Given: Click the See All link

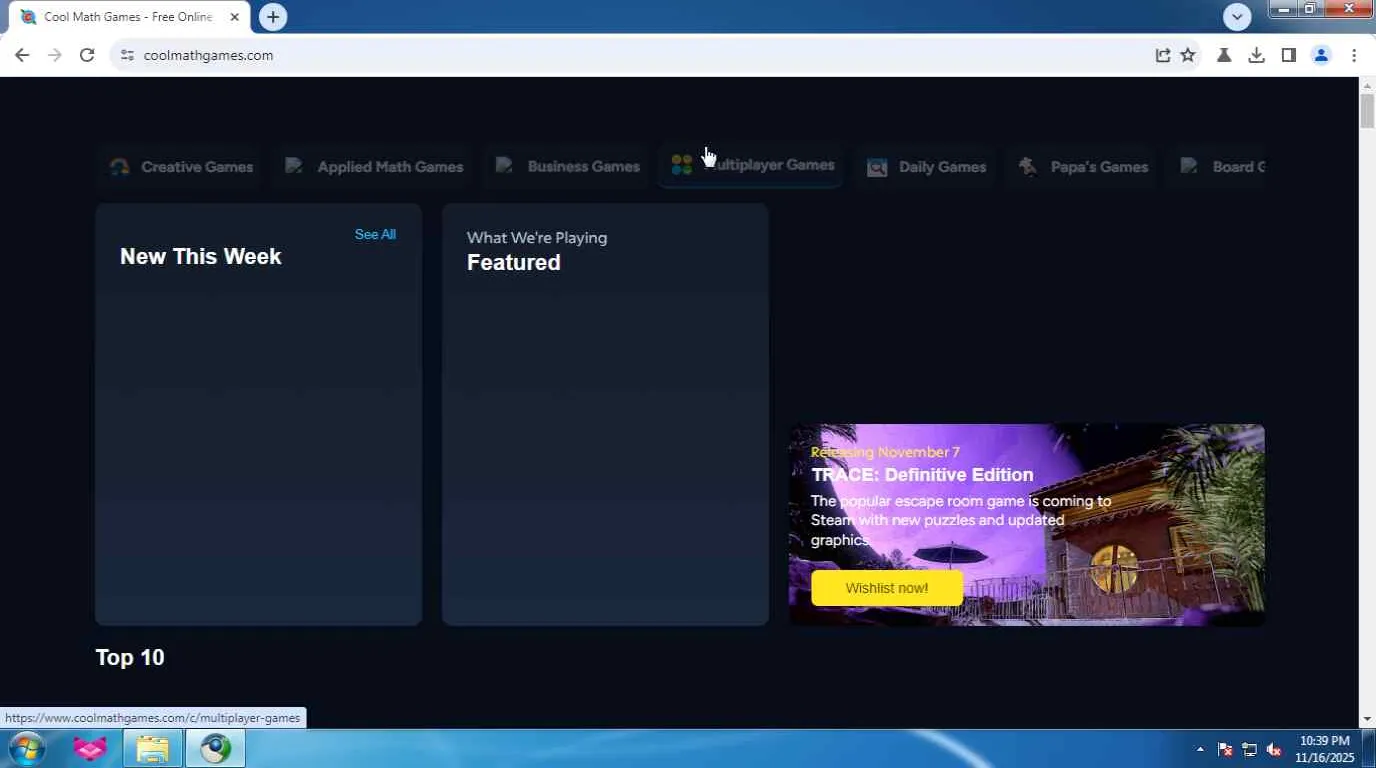Looking at the screenshot, I should (x=375, y=234).
